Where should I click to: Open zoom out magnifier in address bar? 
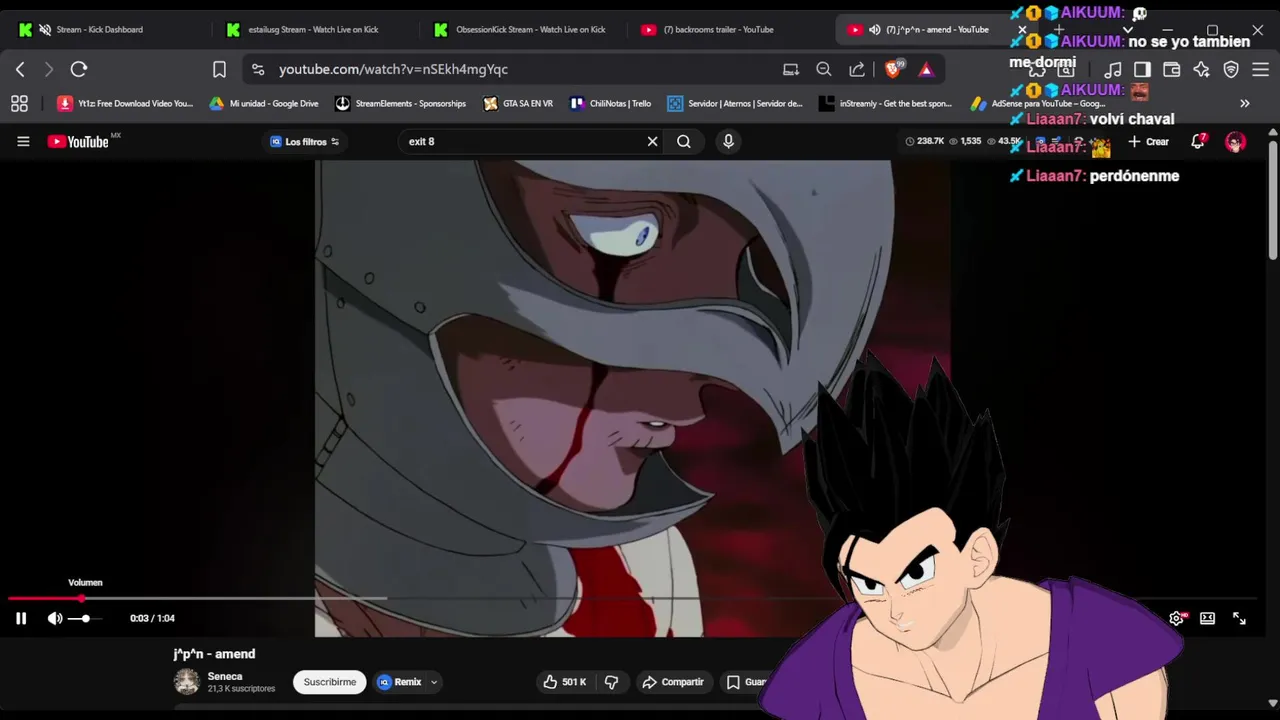coord(824,69)
